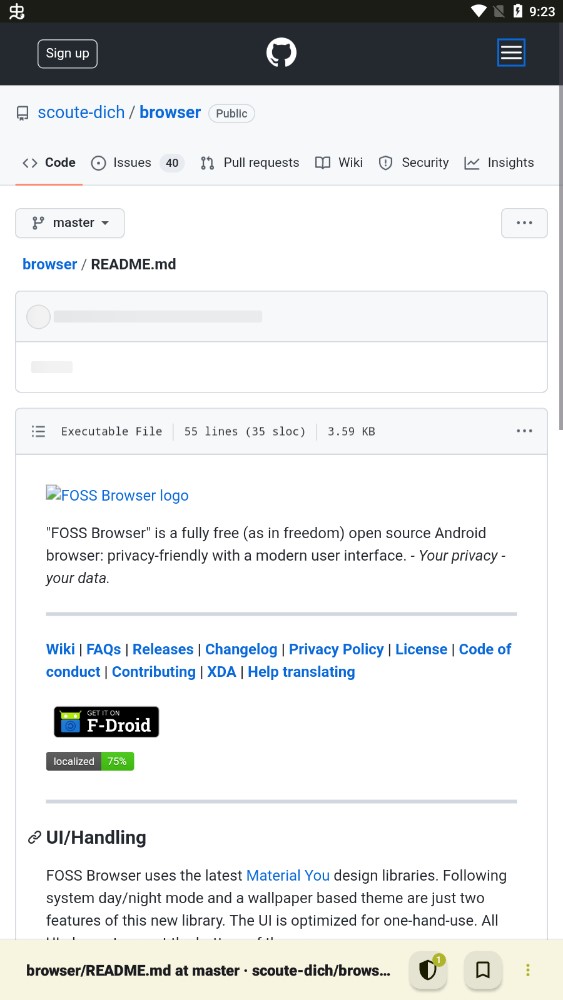The image size is (563, 1000).
Task: Open the Material You link
Action: tap(288, 876)
